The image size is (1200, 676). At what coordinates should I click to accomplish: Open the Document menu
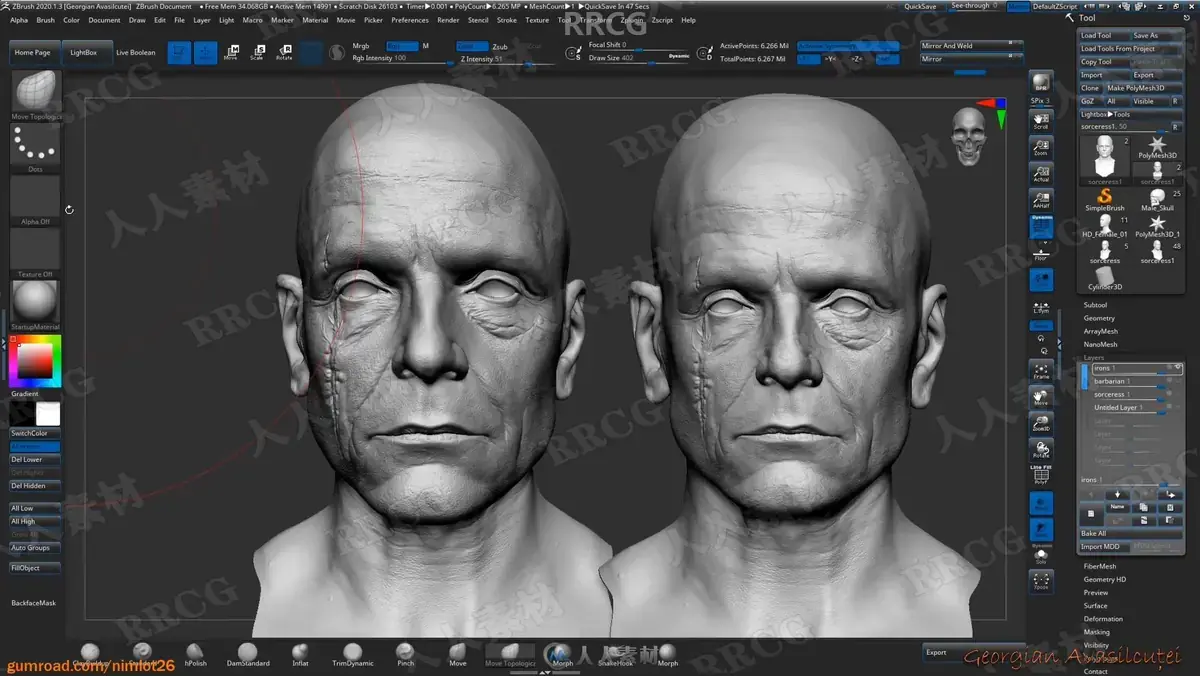tap(104, 20)
